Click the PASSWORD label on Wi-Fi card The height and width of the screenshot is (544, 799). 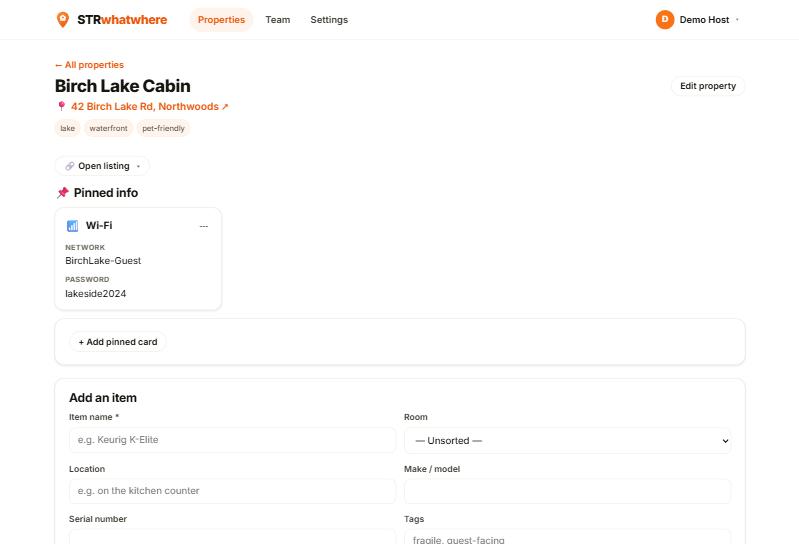[x=87, y=280]
